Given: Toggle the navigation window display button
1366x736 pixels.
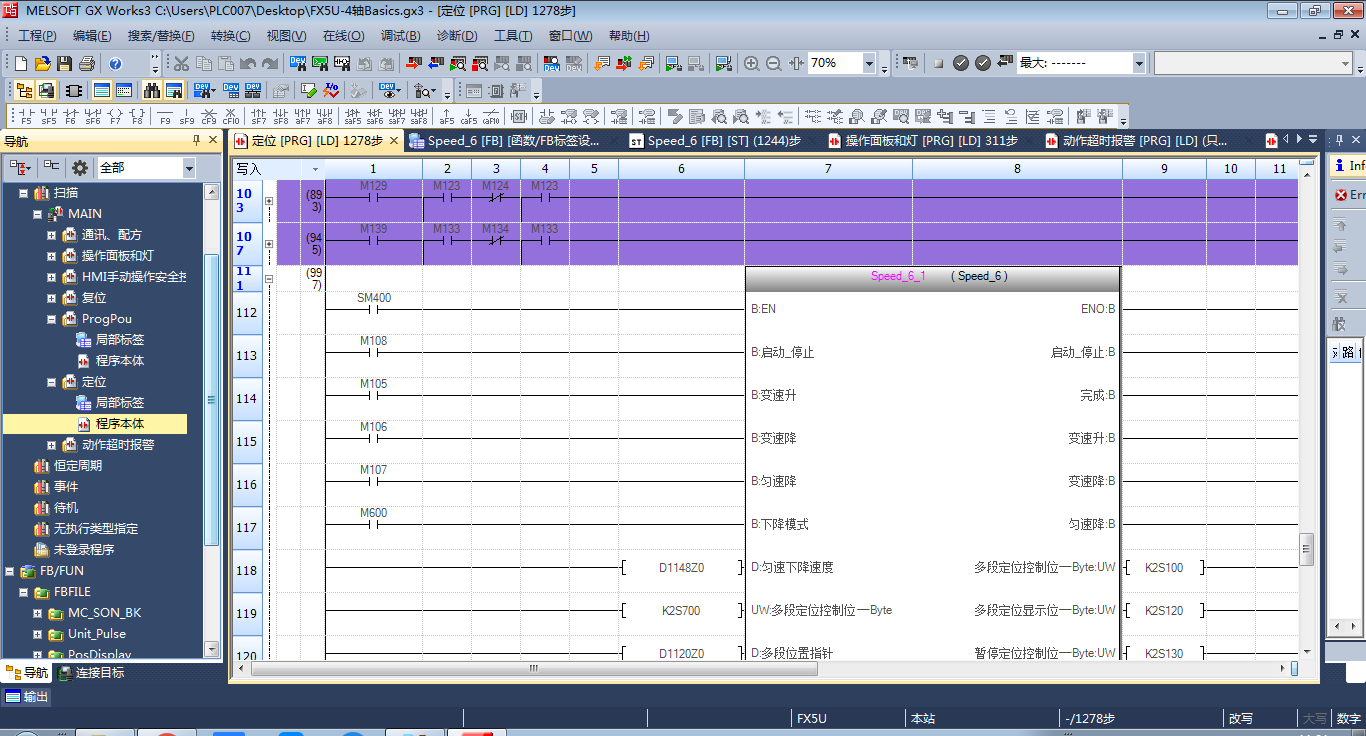Looking at the screenshot, I should pos(24,90).
